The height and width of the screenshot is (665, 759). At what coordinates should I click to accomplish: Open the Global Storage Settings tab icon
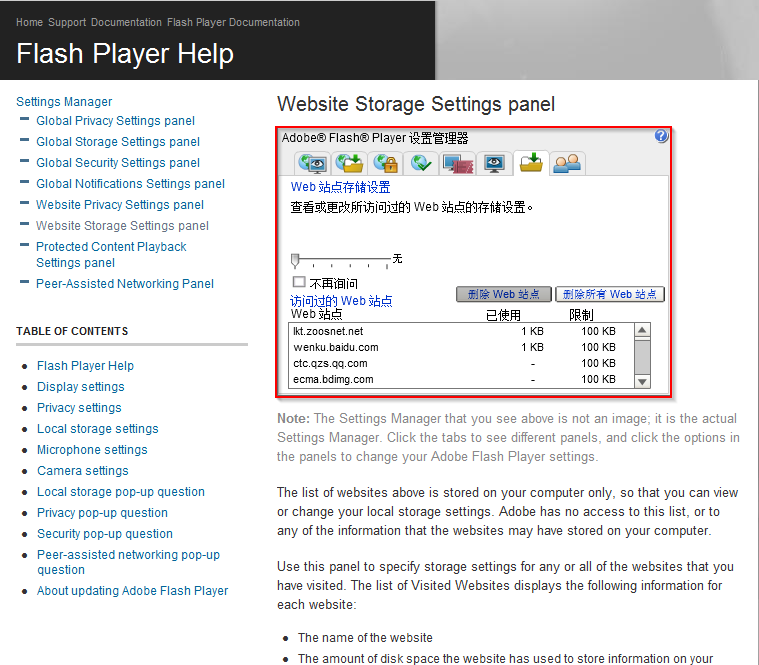point(349,164)
